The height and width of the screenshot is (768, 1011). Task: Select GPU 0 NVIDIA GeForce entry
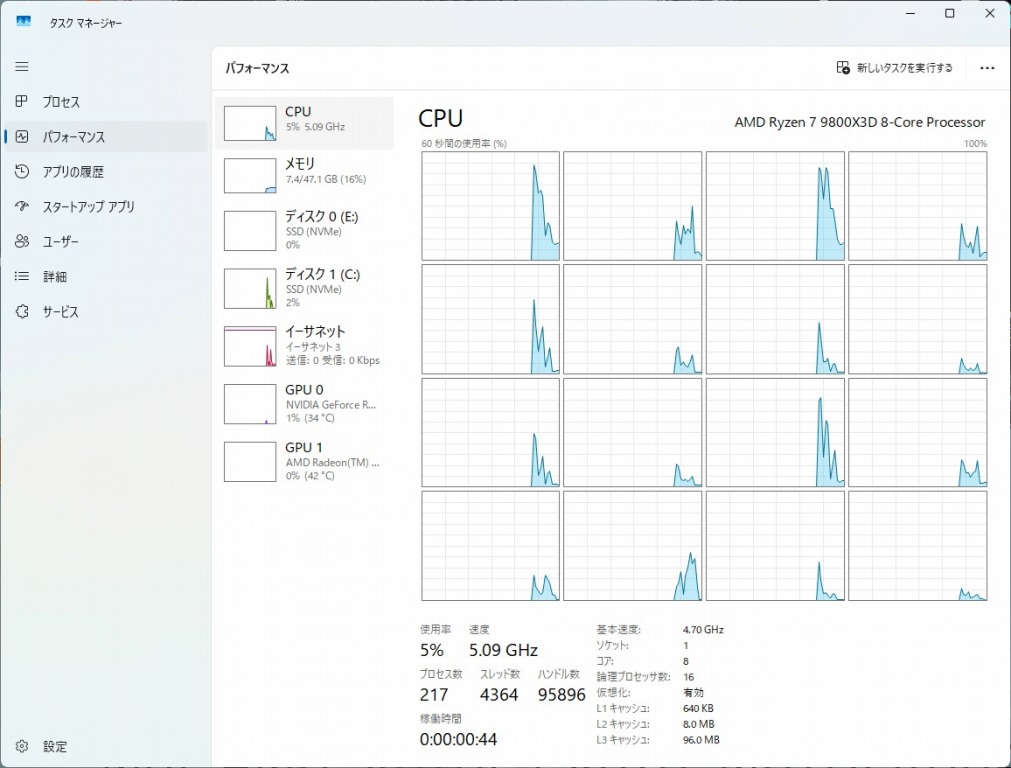(305, 403)
